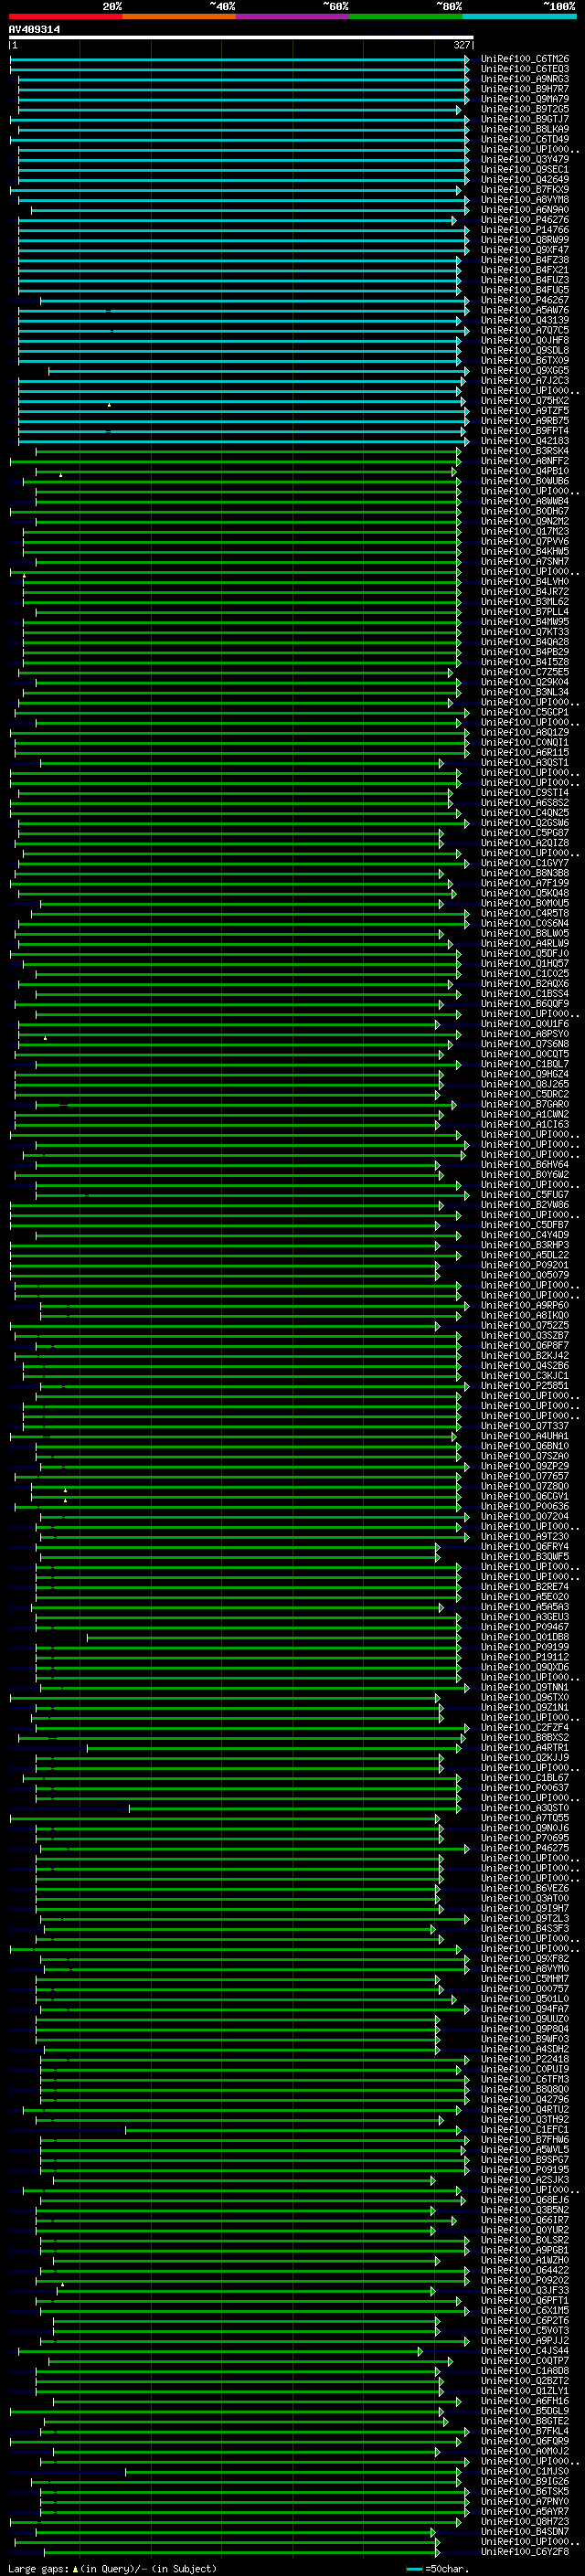Select hit label UniRef100_Q29K04
The height and width of the screenshot is (2576, 585).
click(x=525, y=682)
